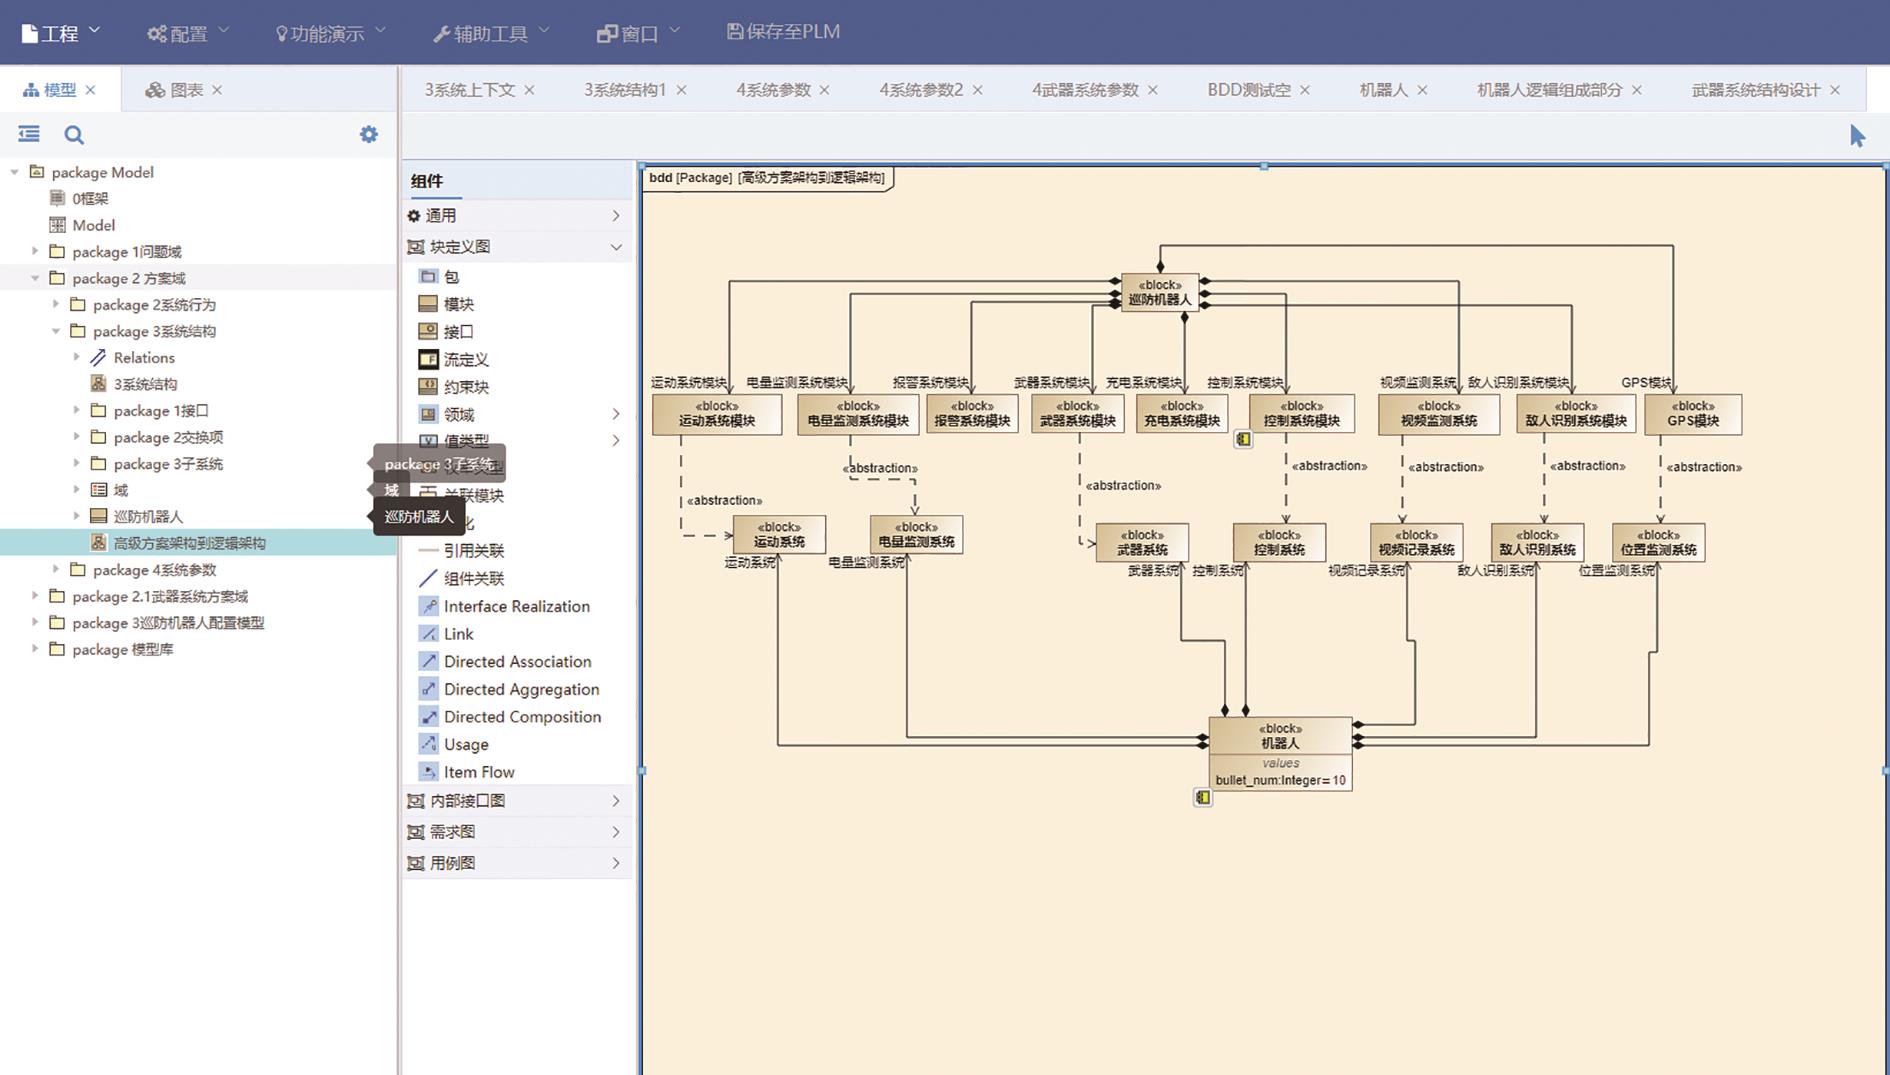The height and width of the screenshot is (1075, 1890).
Task: Expand package 4系统参数 node
Action: click(x=56, y=569)
